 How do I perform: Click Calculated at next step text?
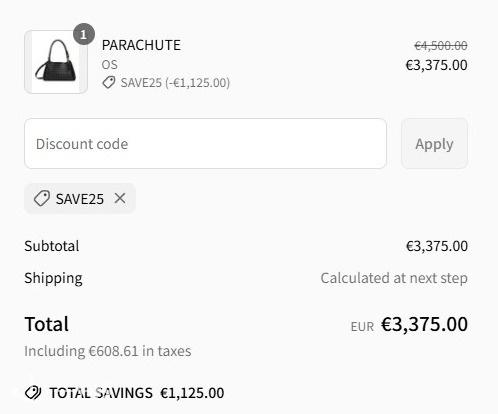pyautogui.click(x=394, y=278)
